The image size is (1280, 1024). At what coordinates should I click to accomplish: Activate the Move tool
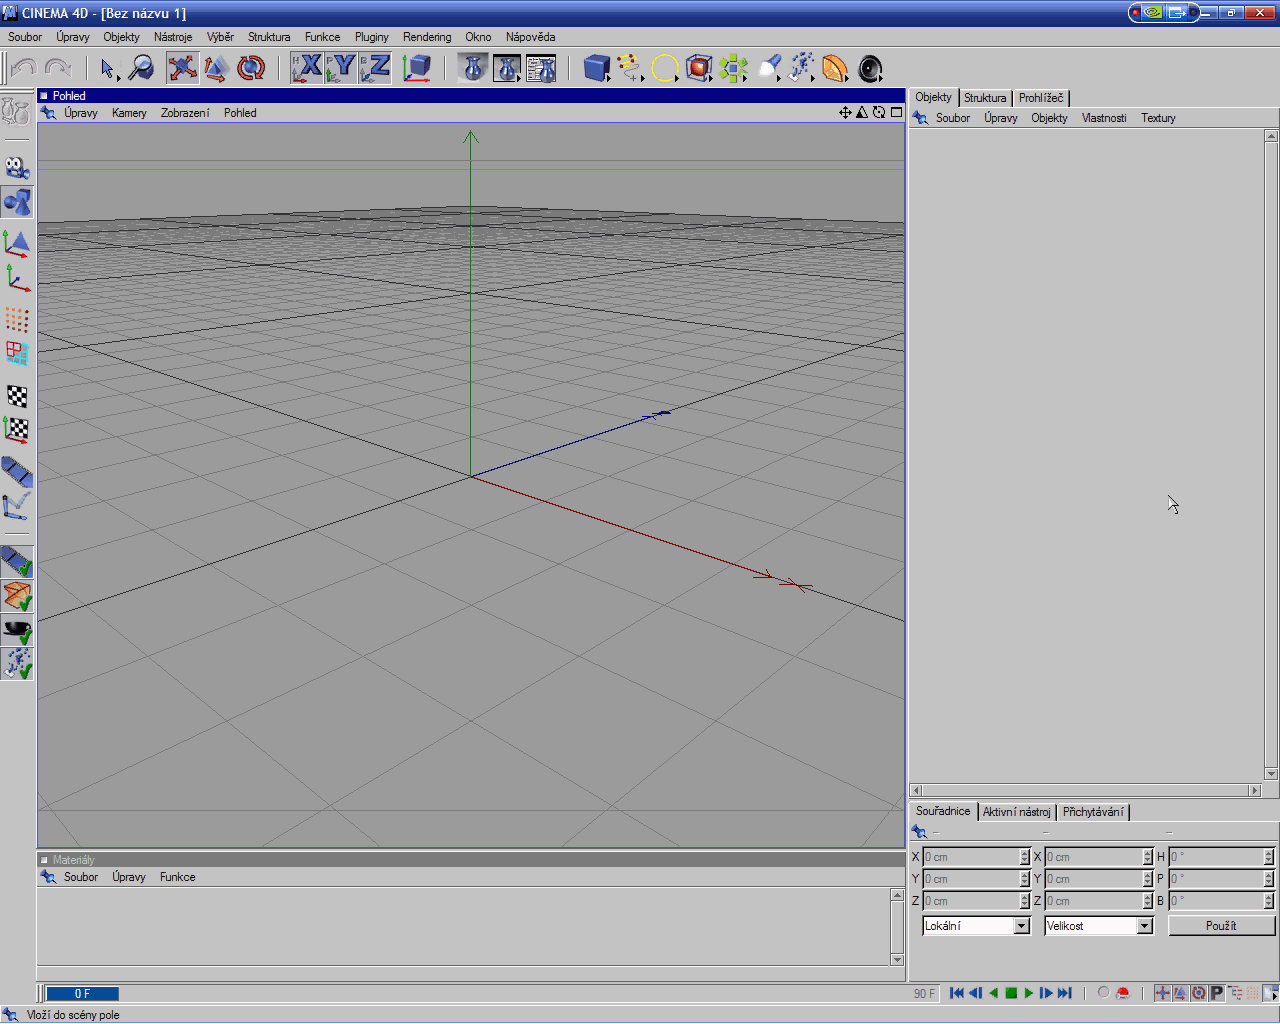tap(182, 68)
